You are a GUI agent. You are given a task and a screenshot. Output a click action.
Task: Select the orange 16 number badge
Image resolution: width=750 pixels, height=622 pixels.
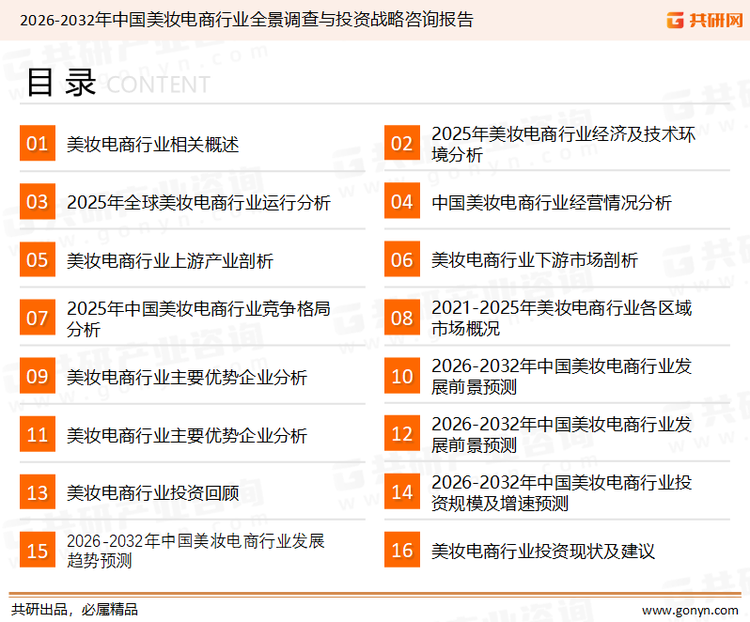[401, 550]
